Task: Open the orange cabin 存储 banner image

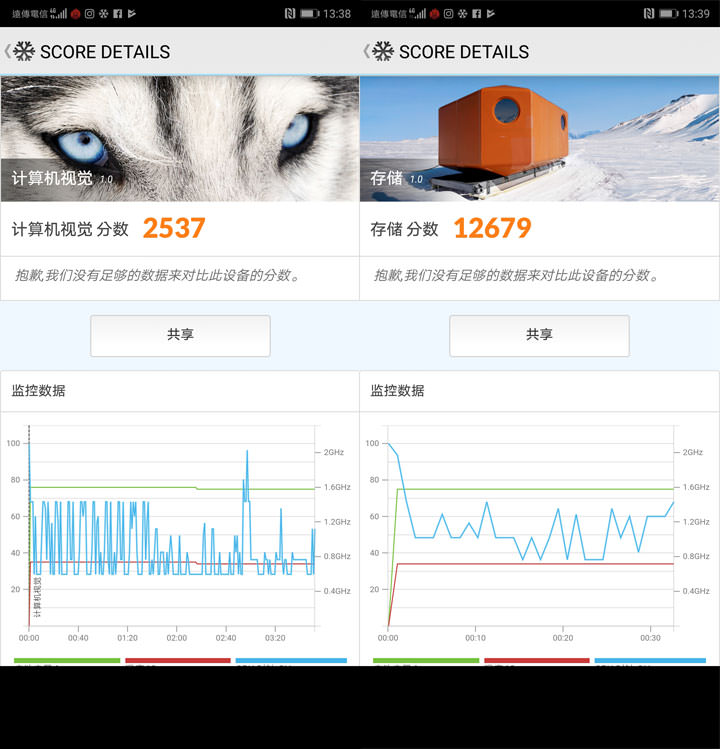Action: [539, 138]
